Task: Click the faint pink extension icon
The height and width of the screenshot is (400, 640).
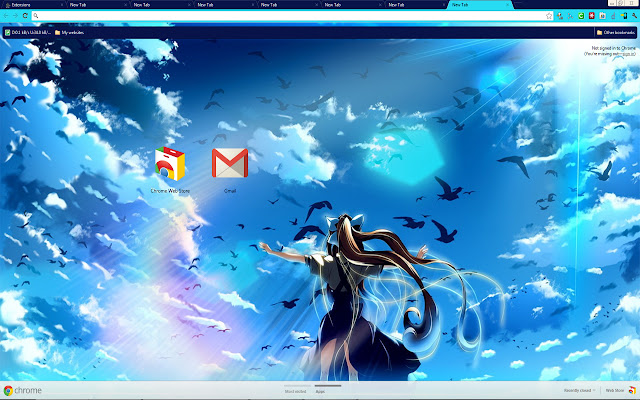Action: point(613,16)
